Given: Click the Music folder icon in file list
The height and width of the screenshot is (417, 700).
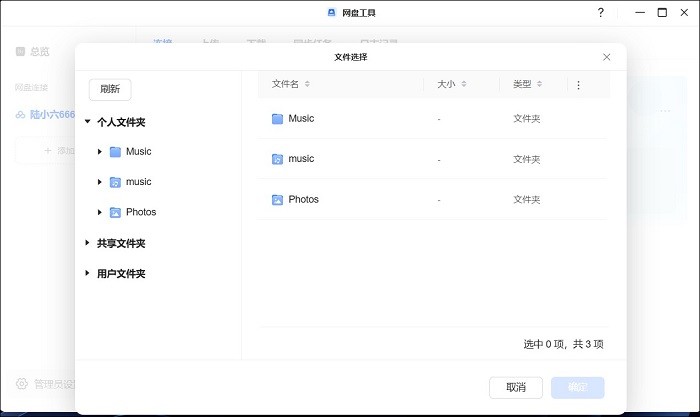Looking at the screenshot, I should [277, 119].
